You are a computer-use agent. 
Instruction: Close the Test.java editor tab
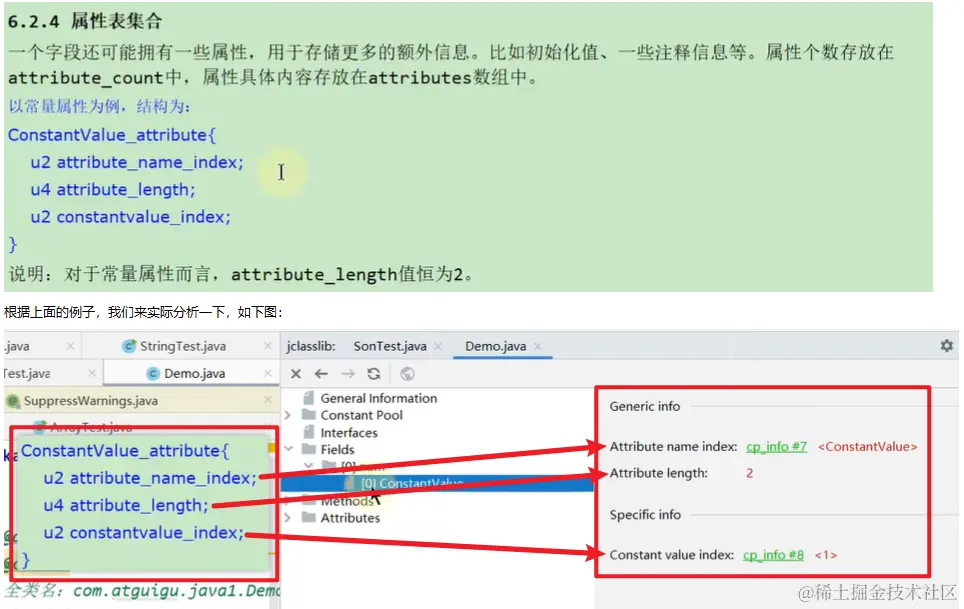pyautogui.click(x=92, y=373)
